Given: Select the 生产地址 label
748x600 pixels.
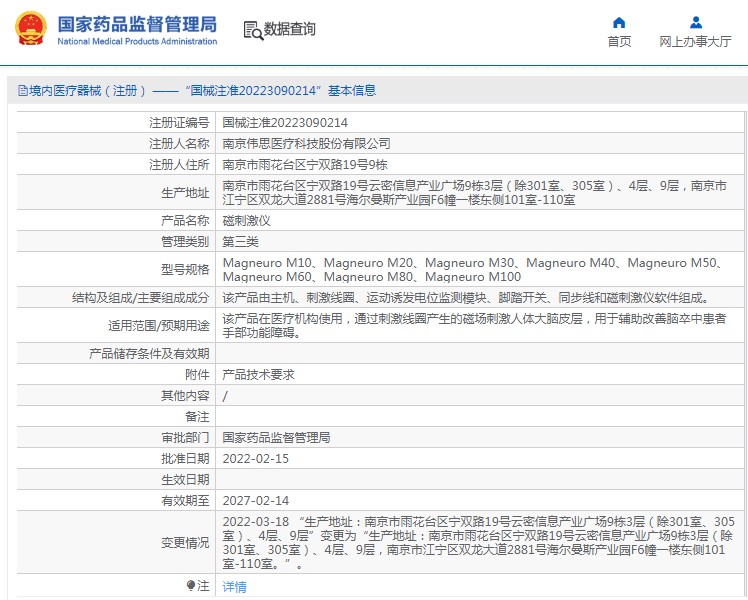Looking at the screenshot, I should pos(185,193).
